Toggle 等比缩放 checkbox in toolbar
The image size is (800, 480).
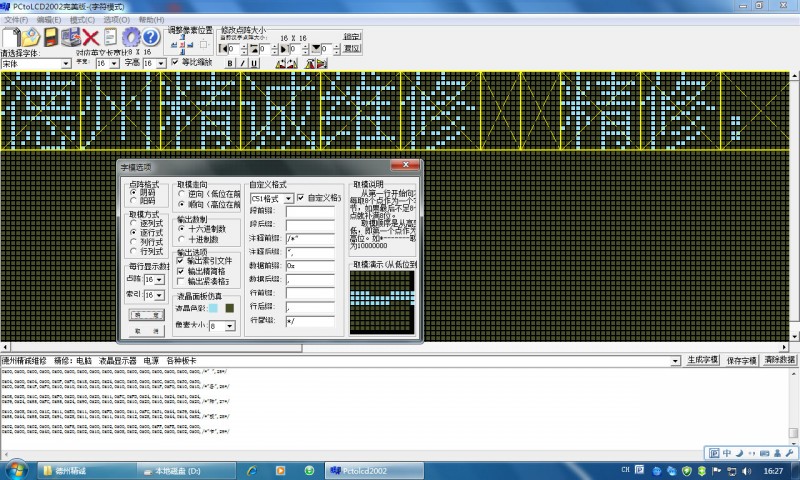pyautogui.click(x=175, y=62)
